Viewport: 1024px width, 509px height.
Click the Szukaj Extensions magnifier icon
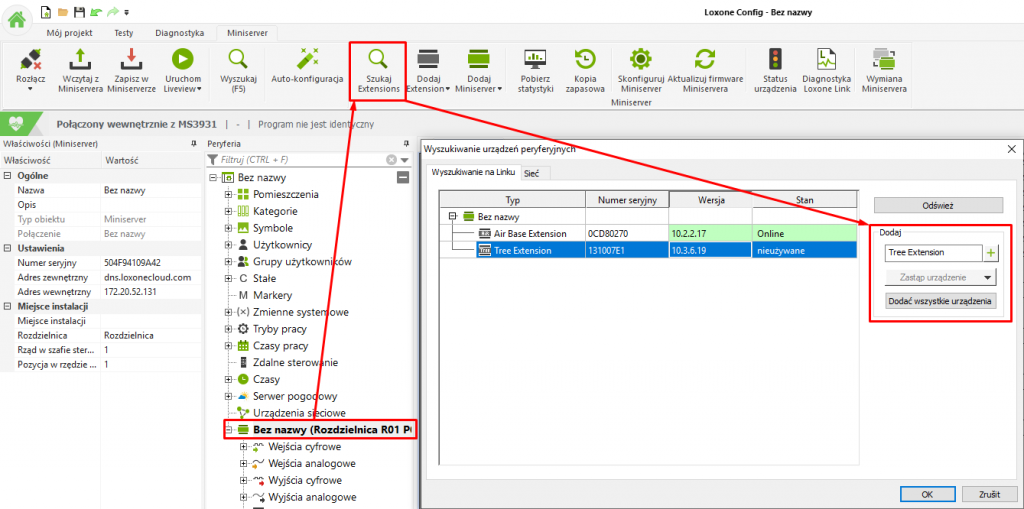[x=378, y=60]
